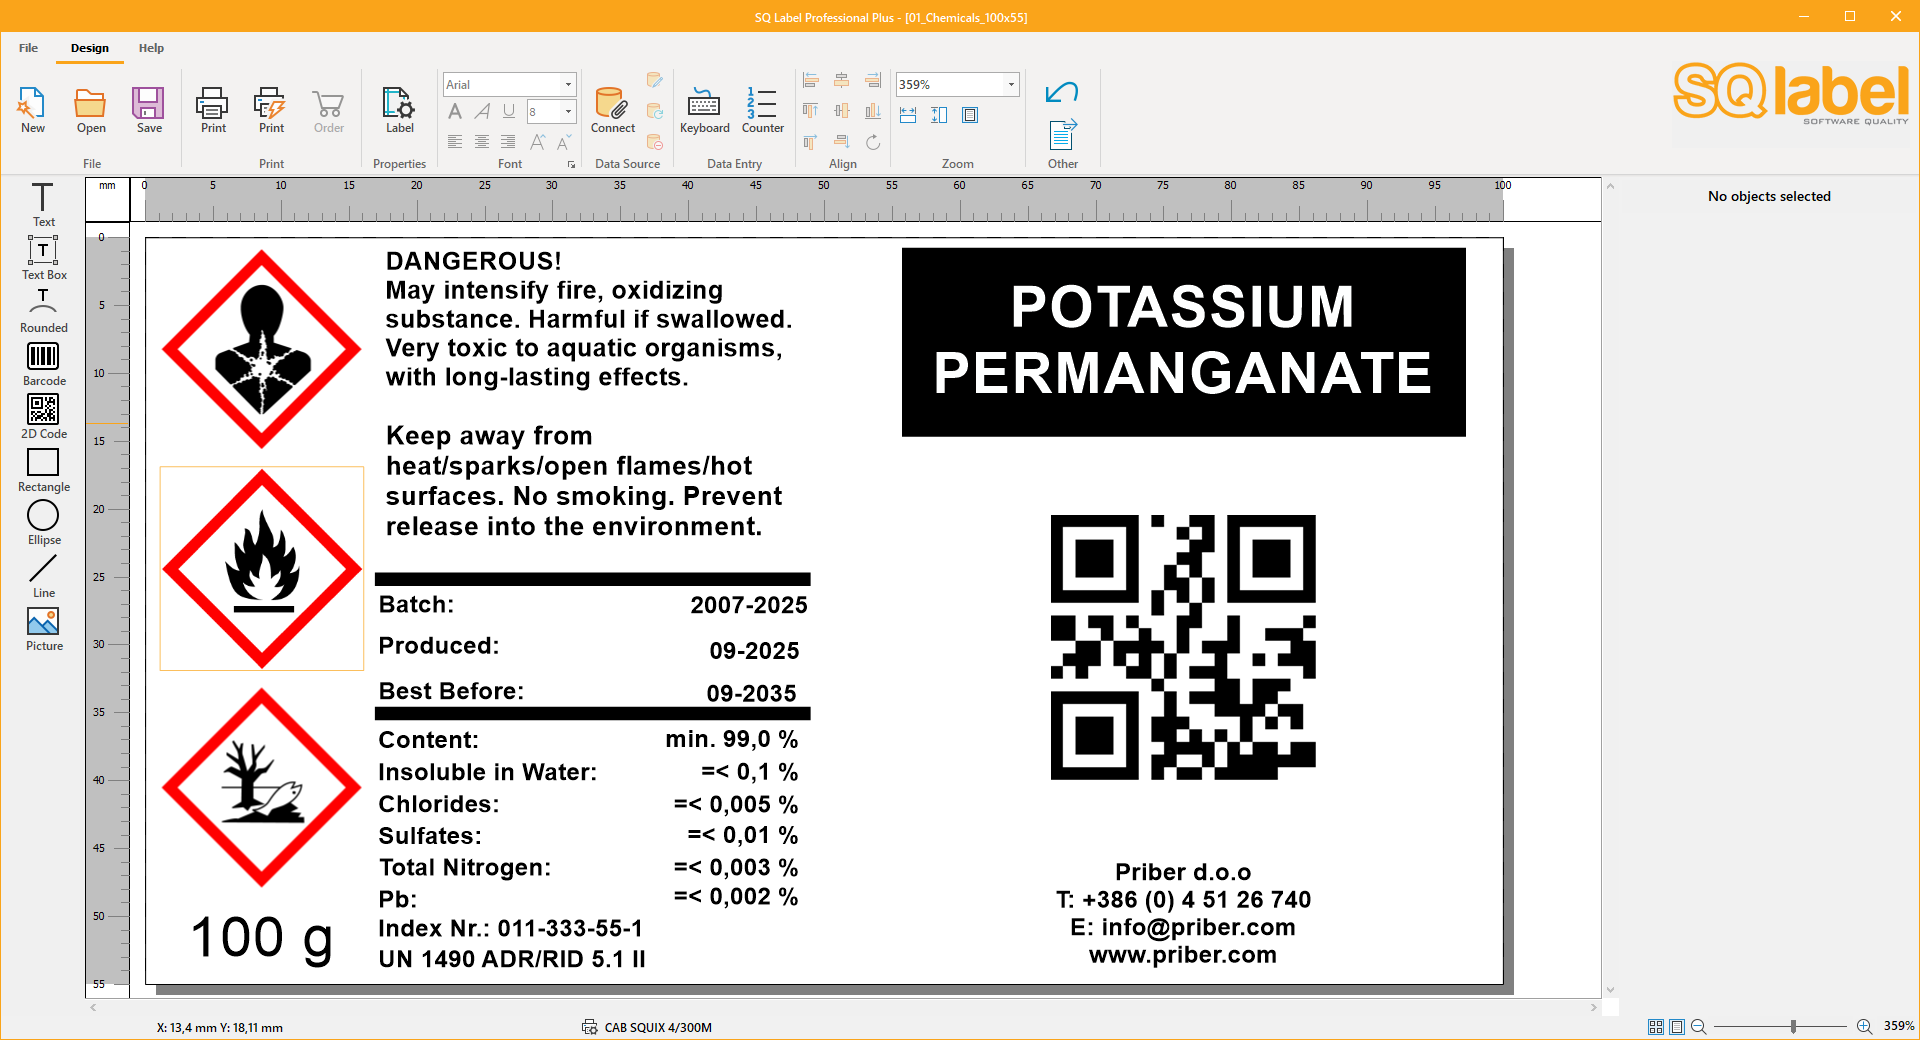Open the File menu tab
Viewport: 1920px width, 1040px height.
(28, 48)
